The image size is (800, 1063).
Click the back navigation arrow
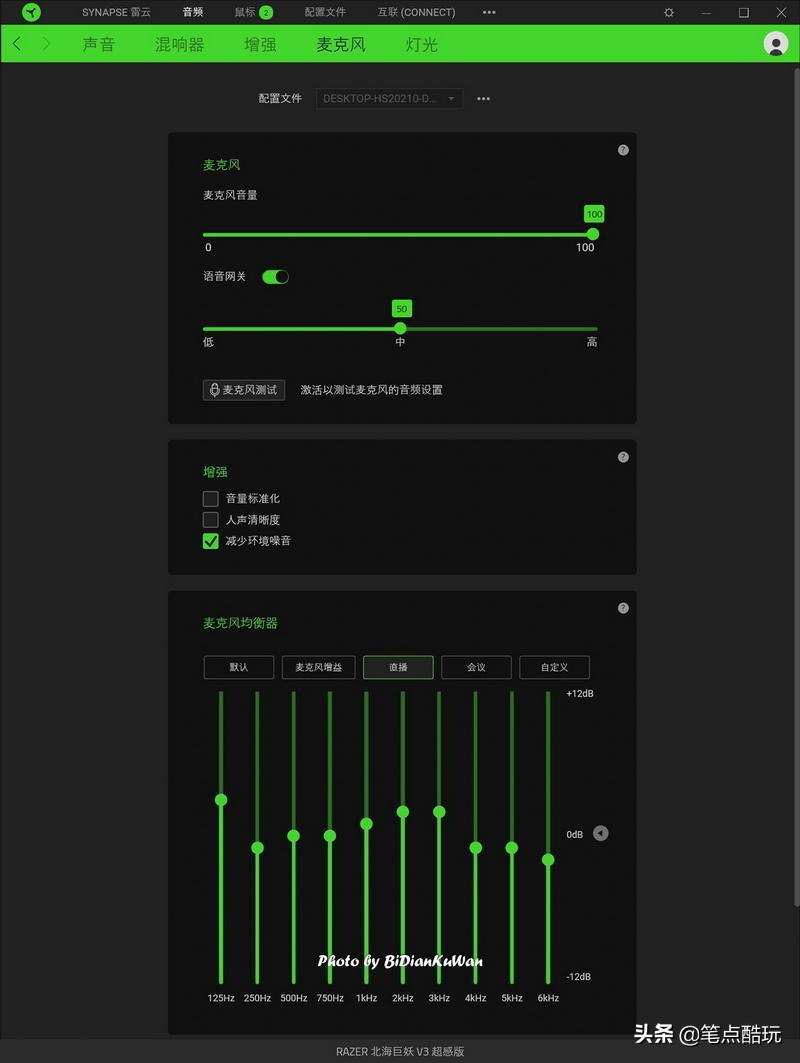(16, 44)
